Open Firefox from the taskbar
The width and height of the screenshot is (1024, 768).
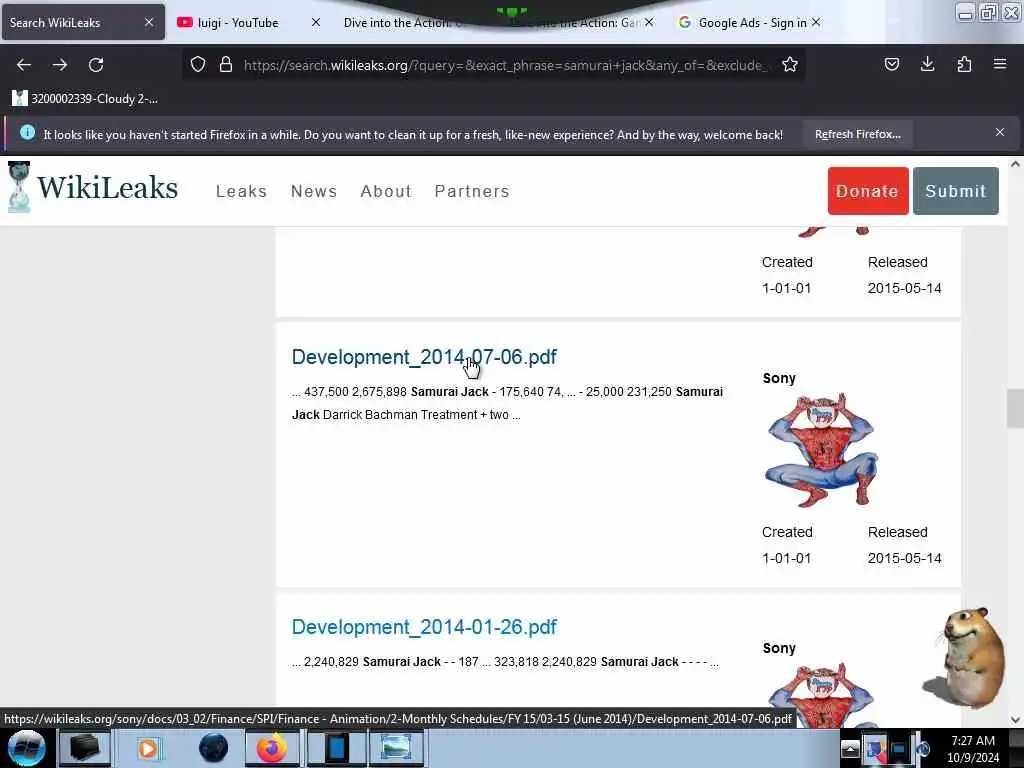tap(272, 748)
